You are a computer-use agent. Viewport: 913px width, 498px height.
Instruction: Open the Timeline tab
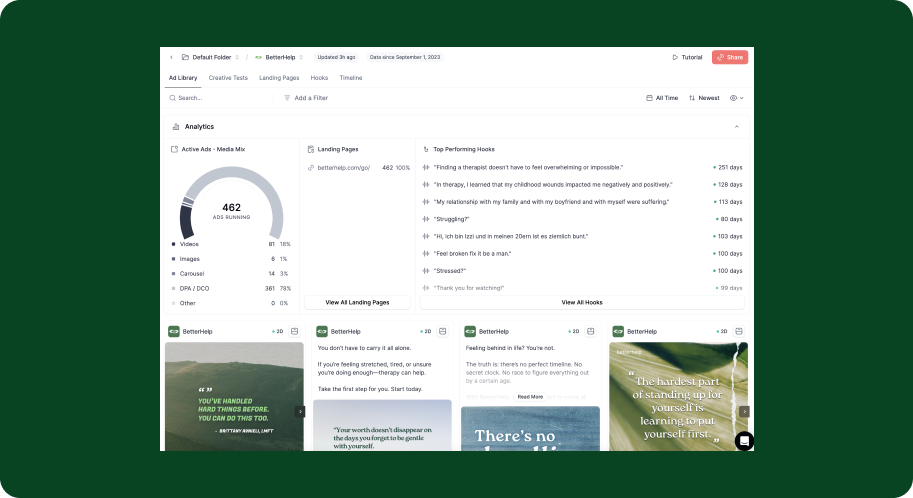tap(351, 77)
